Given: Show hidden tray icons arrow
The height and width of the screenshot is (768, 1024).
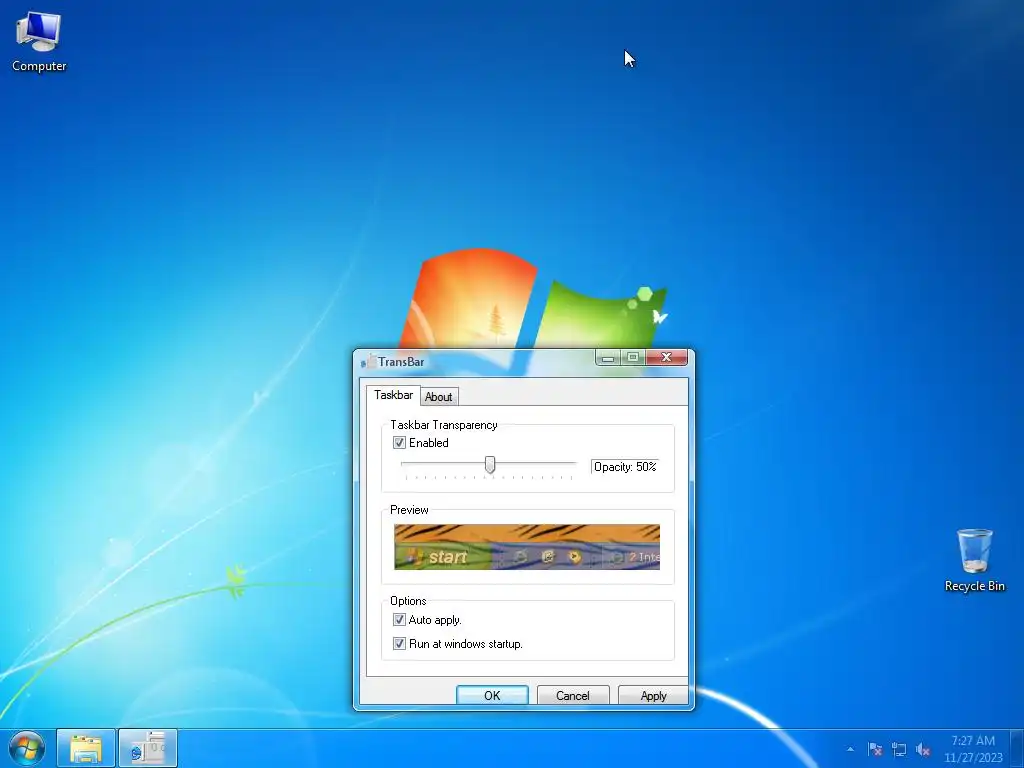Looking at the screenshot, I should click(850, 749).
